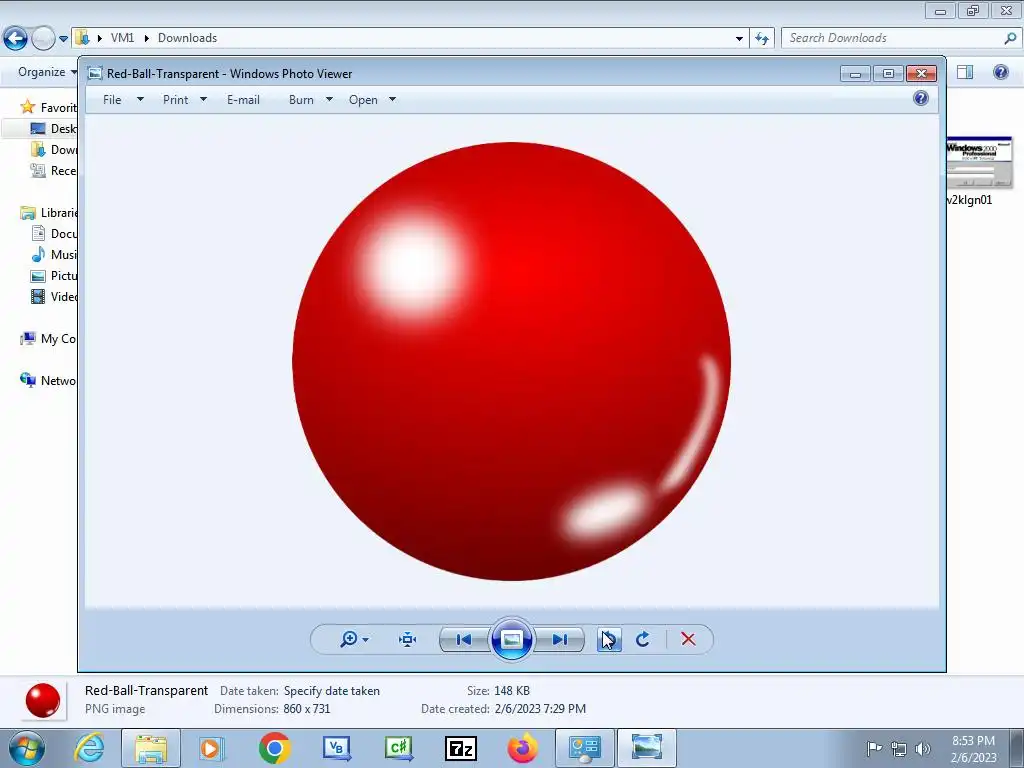Select the v2klgn01 file thumbnail in Explorer
This screenshot has width=1024, height=768.
(979, 163)
